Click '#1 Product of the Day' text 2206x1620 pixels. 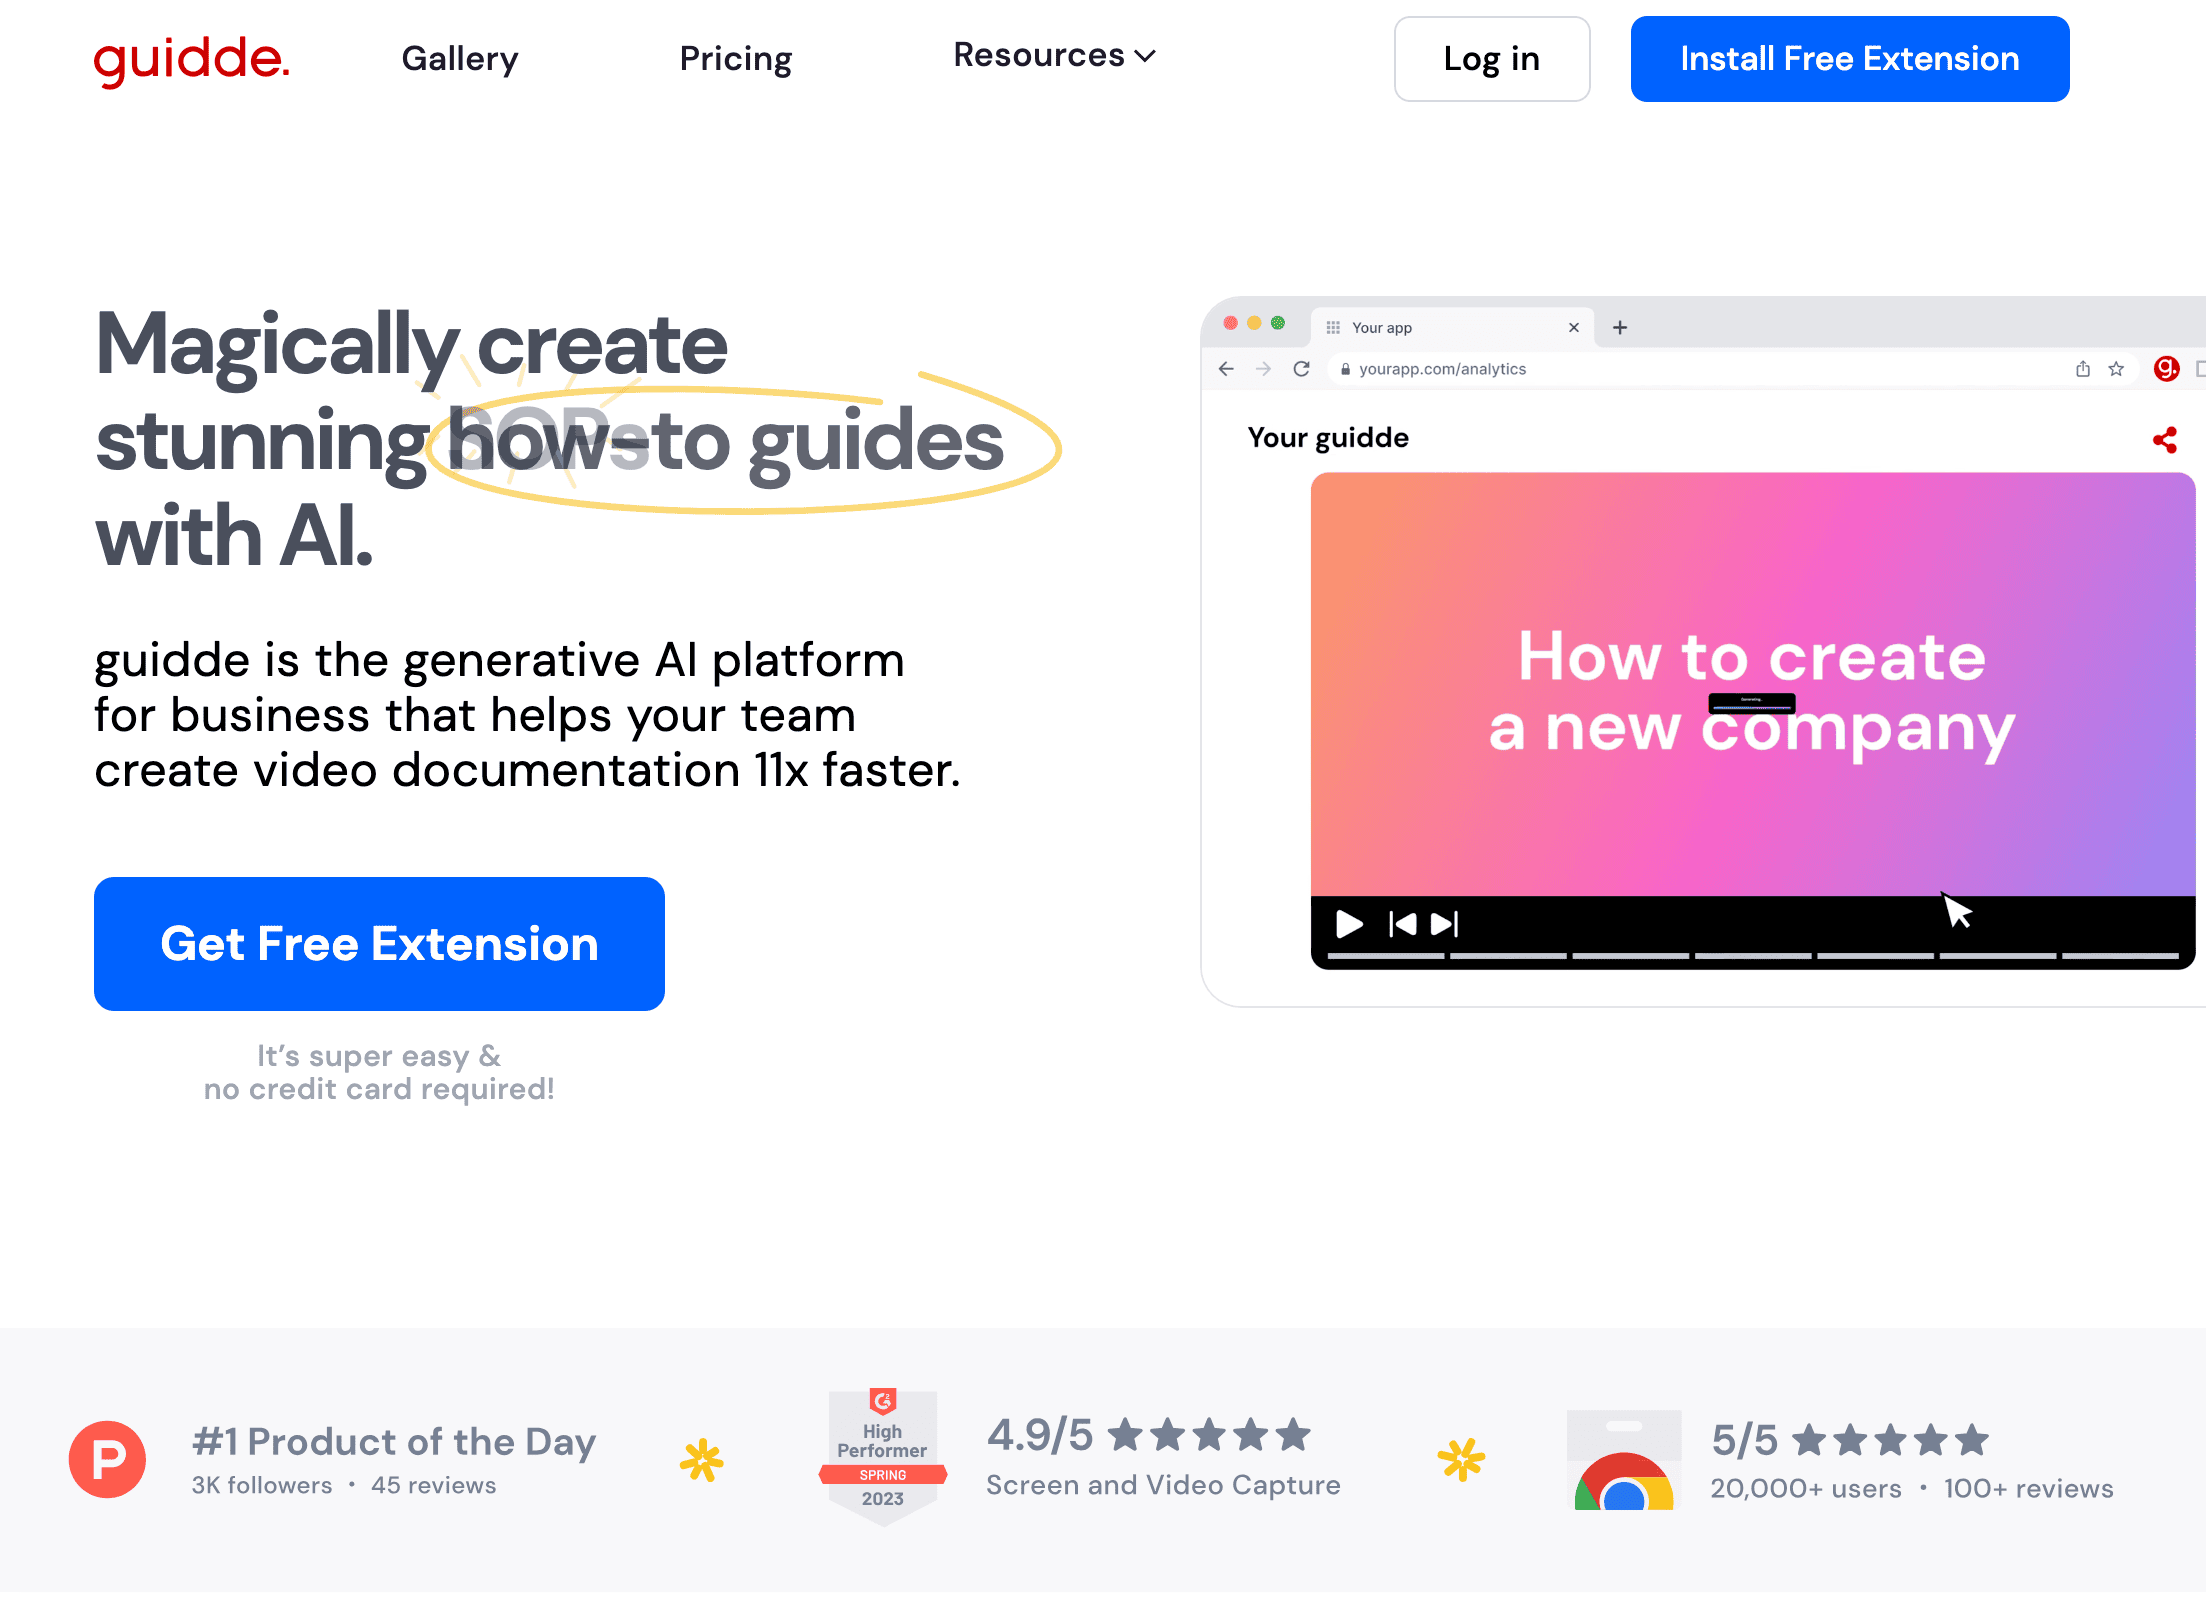[394, 1442]
